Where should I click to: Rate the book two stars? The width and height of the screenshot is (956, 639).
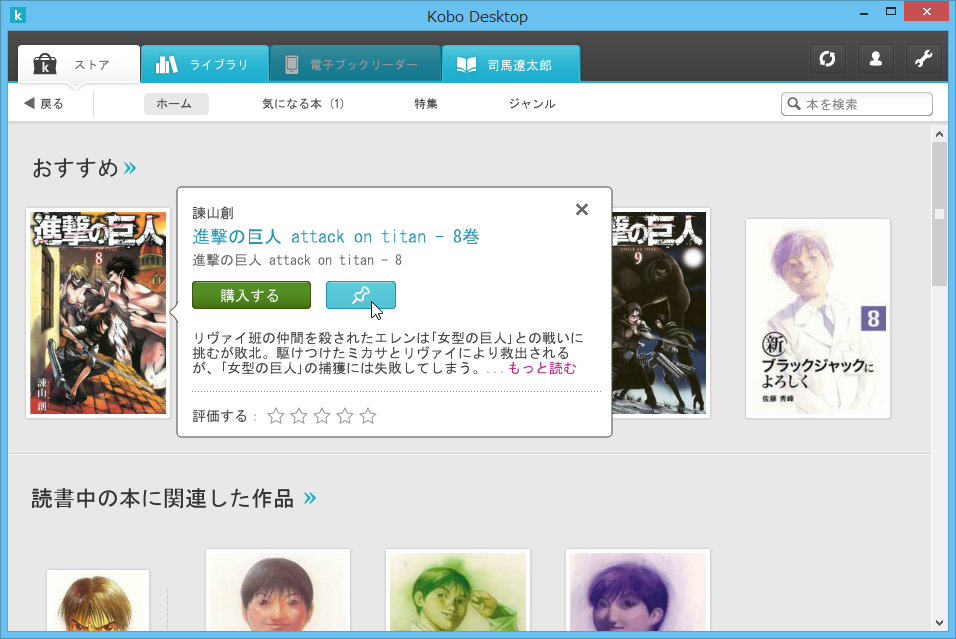(x=299, y=416)
